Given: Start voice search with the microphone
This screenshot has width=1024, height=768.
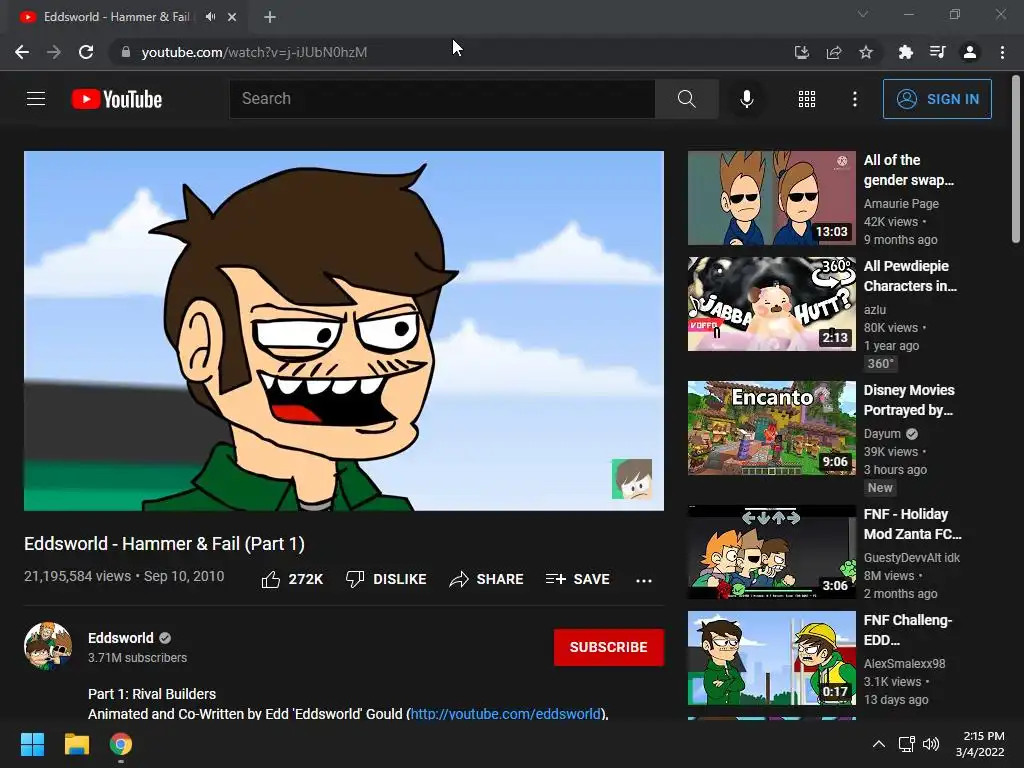Looking at the screenshot, I should [746, 99].
